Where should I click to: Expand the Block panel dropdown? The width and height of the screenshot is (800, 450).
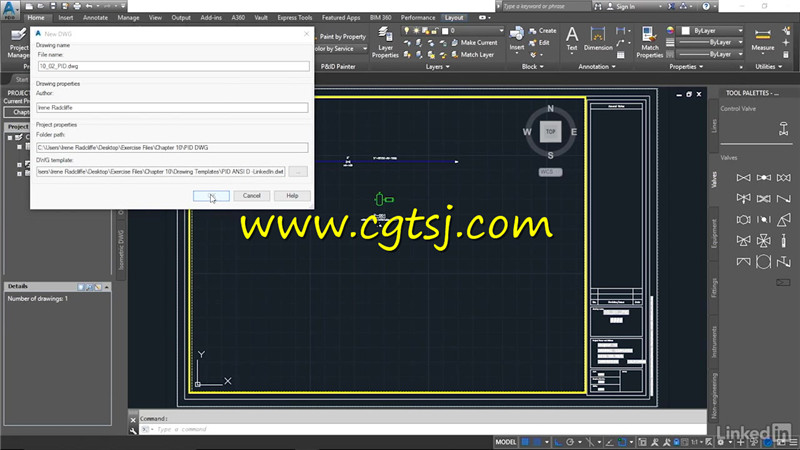[533, 67]
